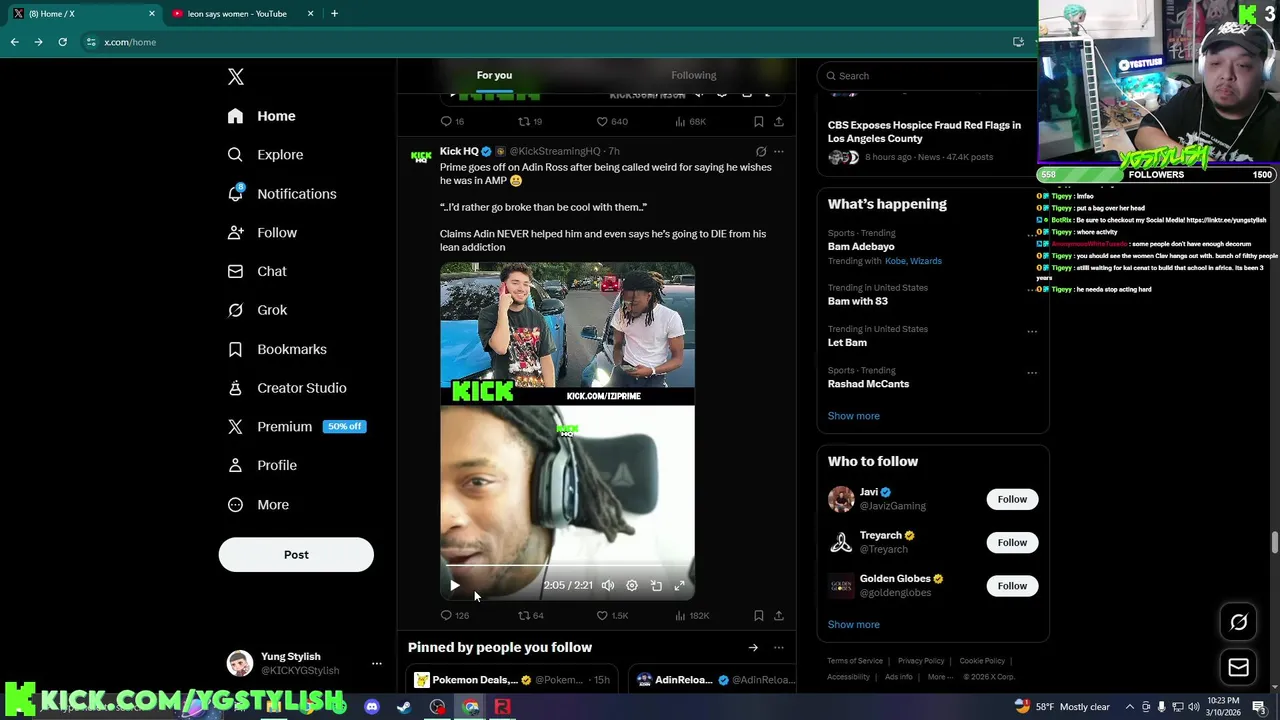This screenshot has height=720, width=1280.
Task: Open Premium in the sidebar
Action: pos(297,426)
